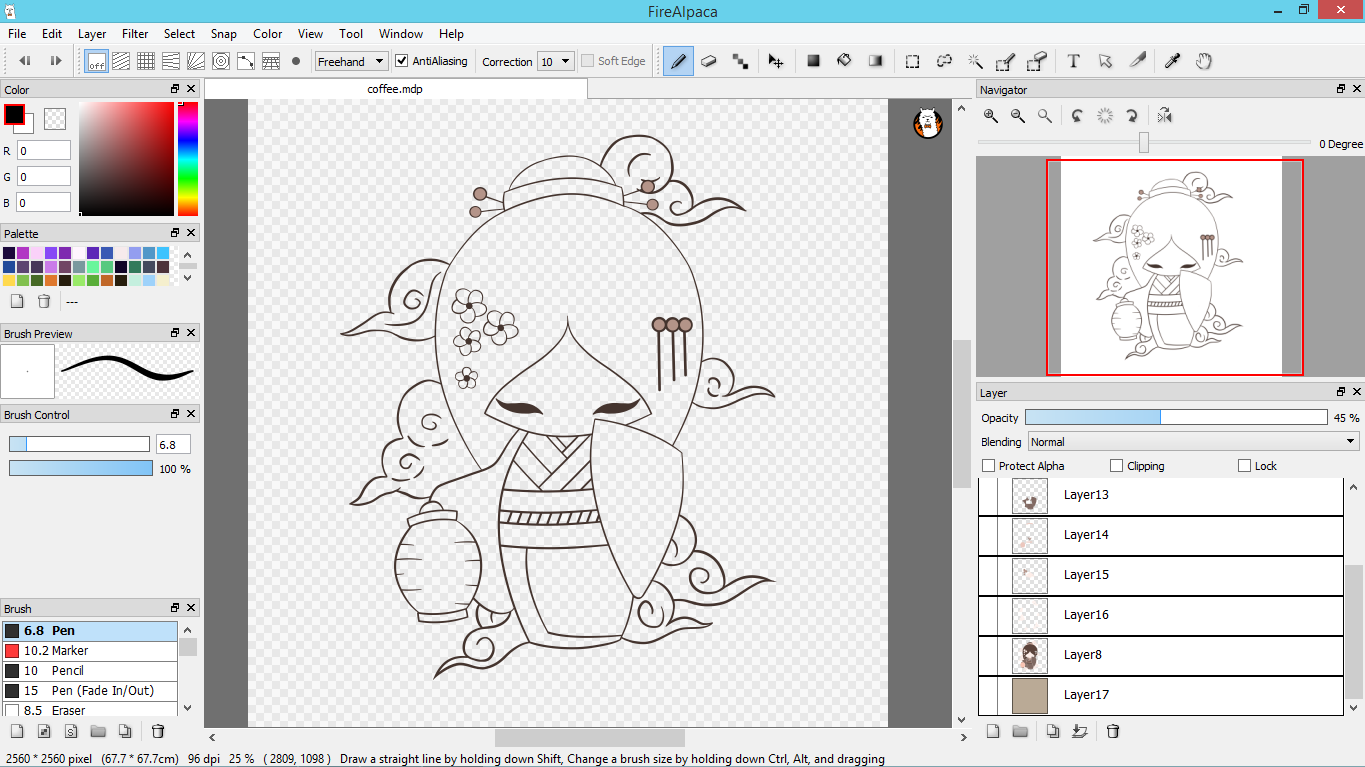Select Marker brush in Brush list

click(x=90, y=651)
